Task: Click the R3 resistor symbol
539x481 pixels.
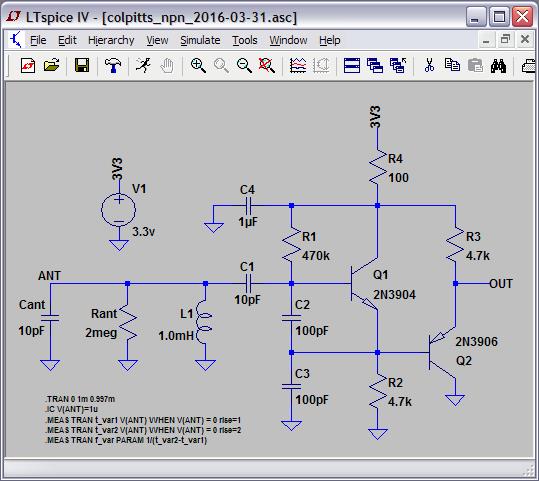Action: tap(455, 245)
